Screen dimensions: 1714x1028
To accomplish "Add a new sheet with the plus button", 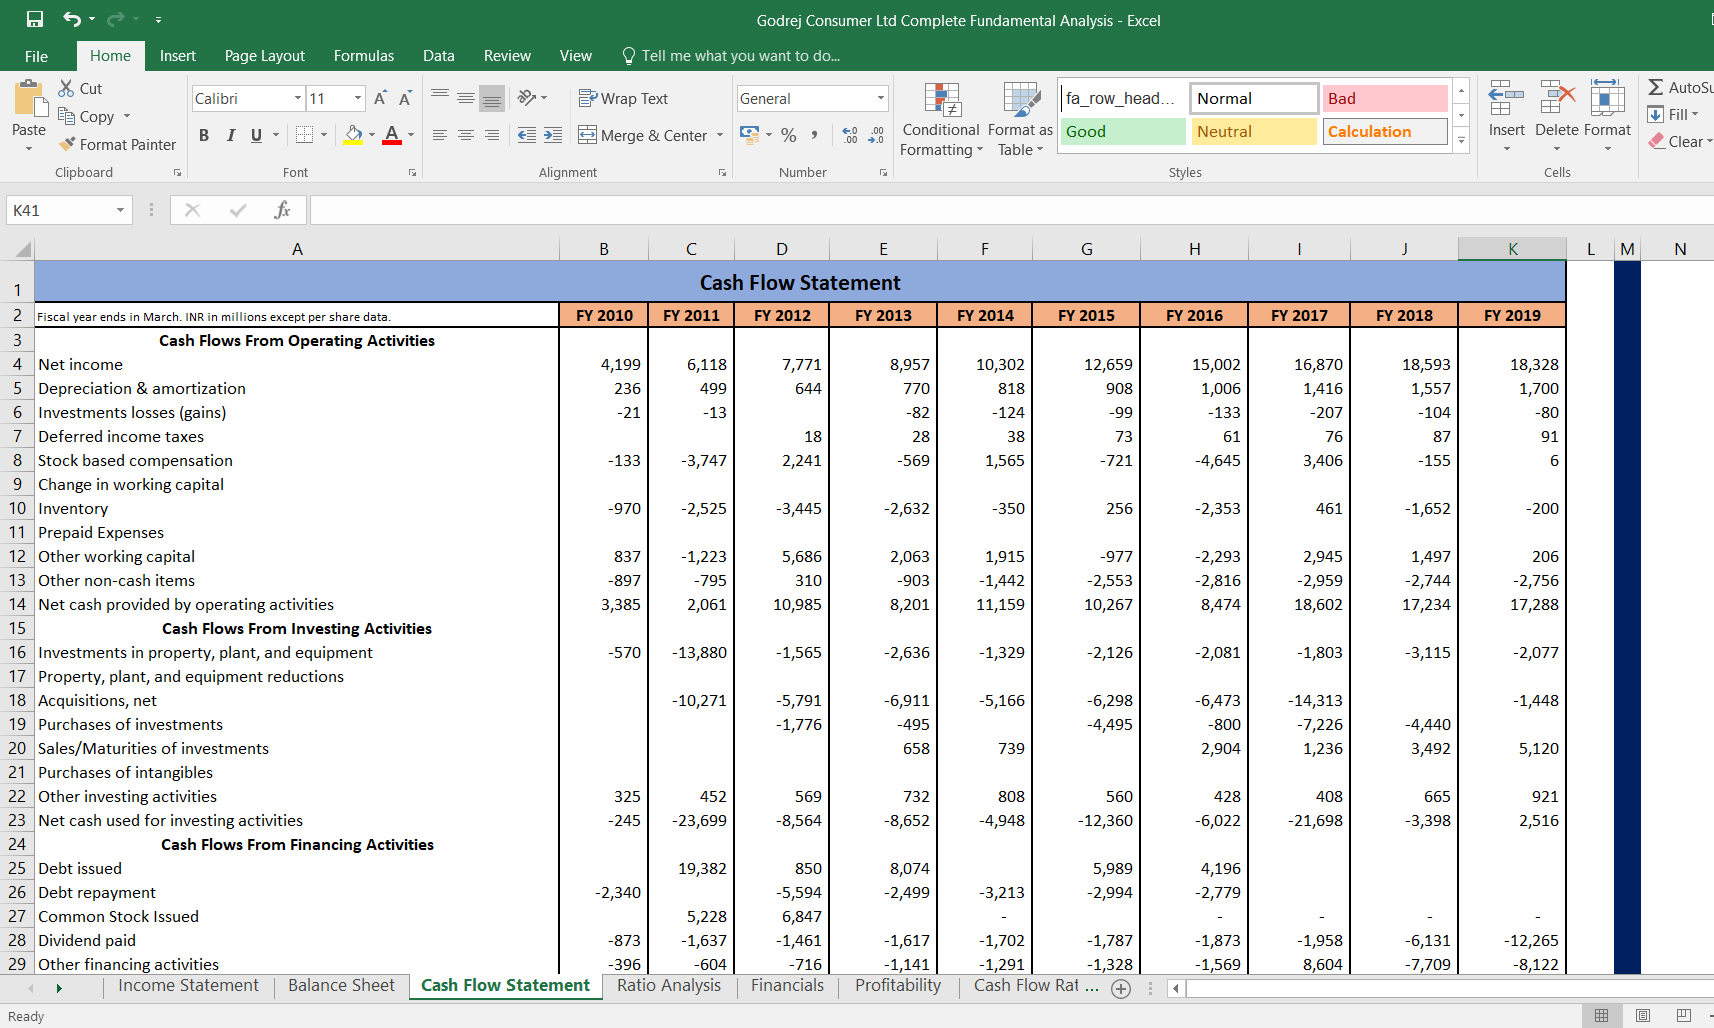I will click(1121, 988).
